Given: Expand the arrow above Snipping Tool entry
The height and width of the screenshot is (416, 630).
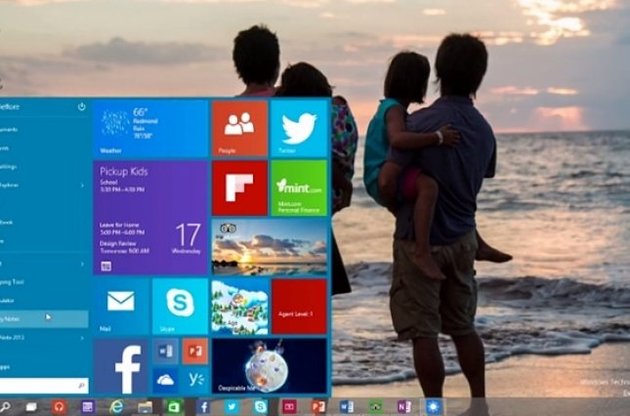Looking at the screenshot, I should pyautogui.click(x=82, y=264).
